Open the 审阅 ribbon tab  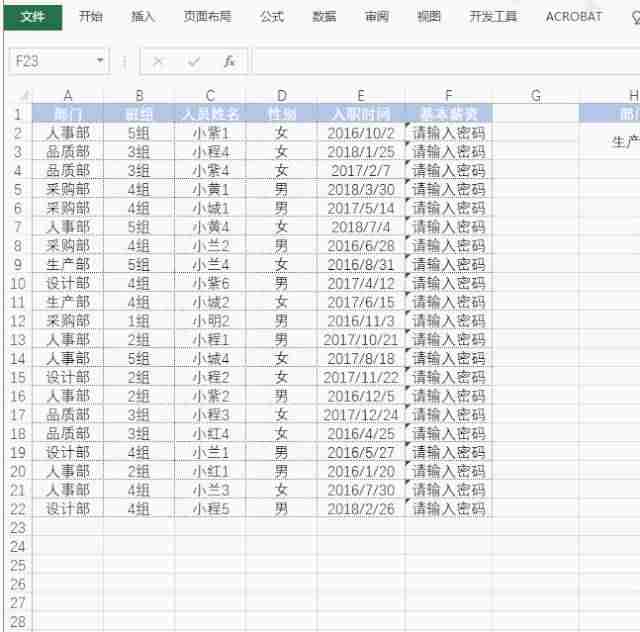(x=376, y=17)
